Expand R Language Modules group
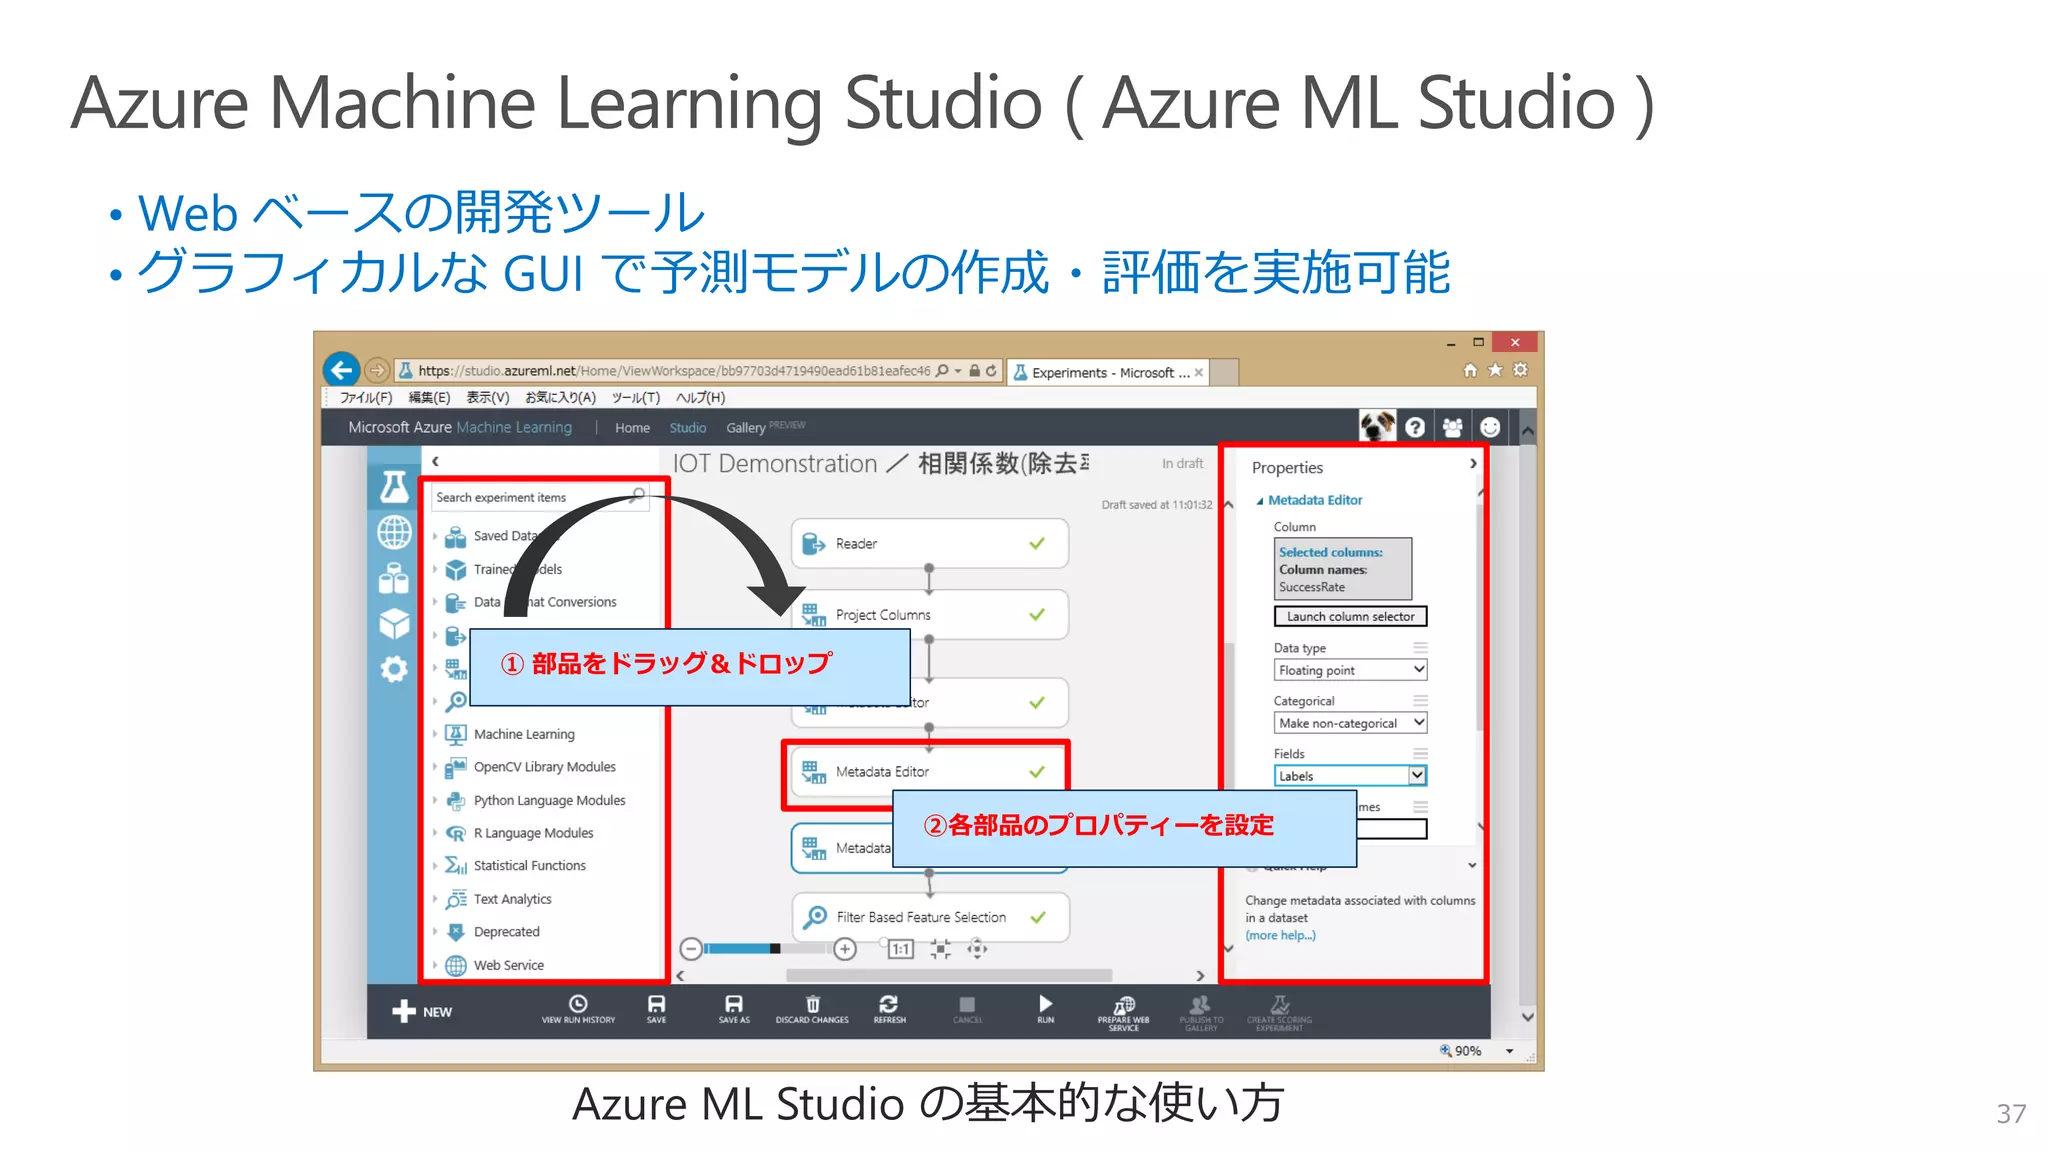The width and height of the screenshot is (2048, 1152). click(x=435, y=834)
